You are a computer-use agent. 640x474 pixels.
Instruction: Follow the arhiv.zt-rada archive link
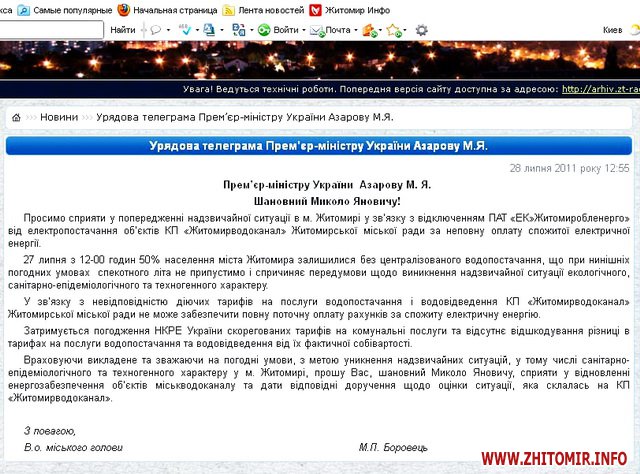[600, 89]
